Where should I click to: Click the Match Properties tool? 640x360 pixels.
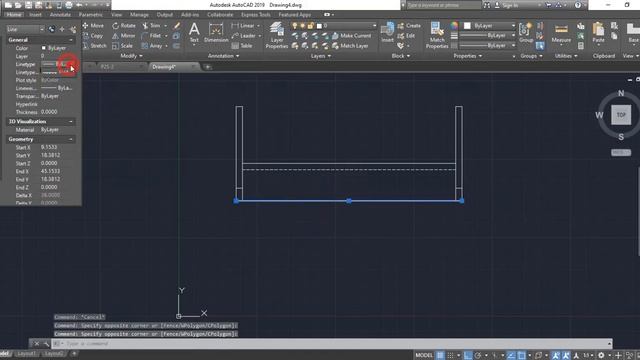pyautogui.click(x=437, y=35)
